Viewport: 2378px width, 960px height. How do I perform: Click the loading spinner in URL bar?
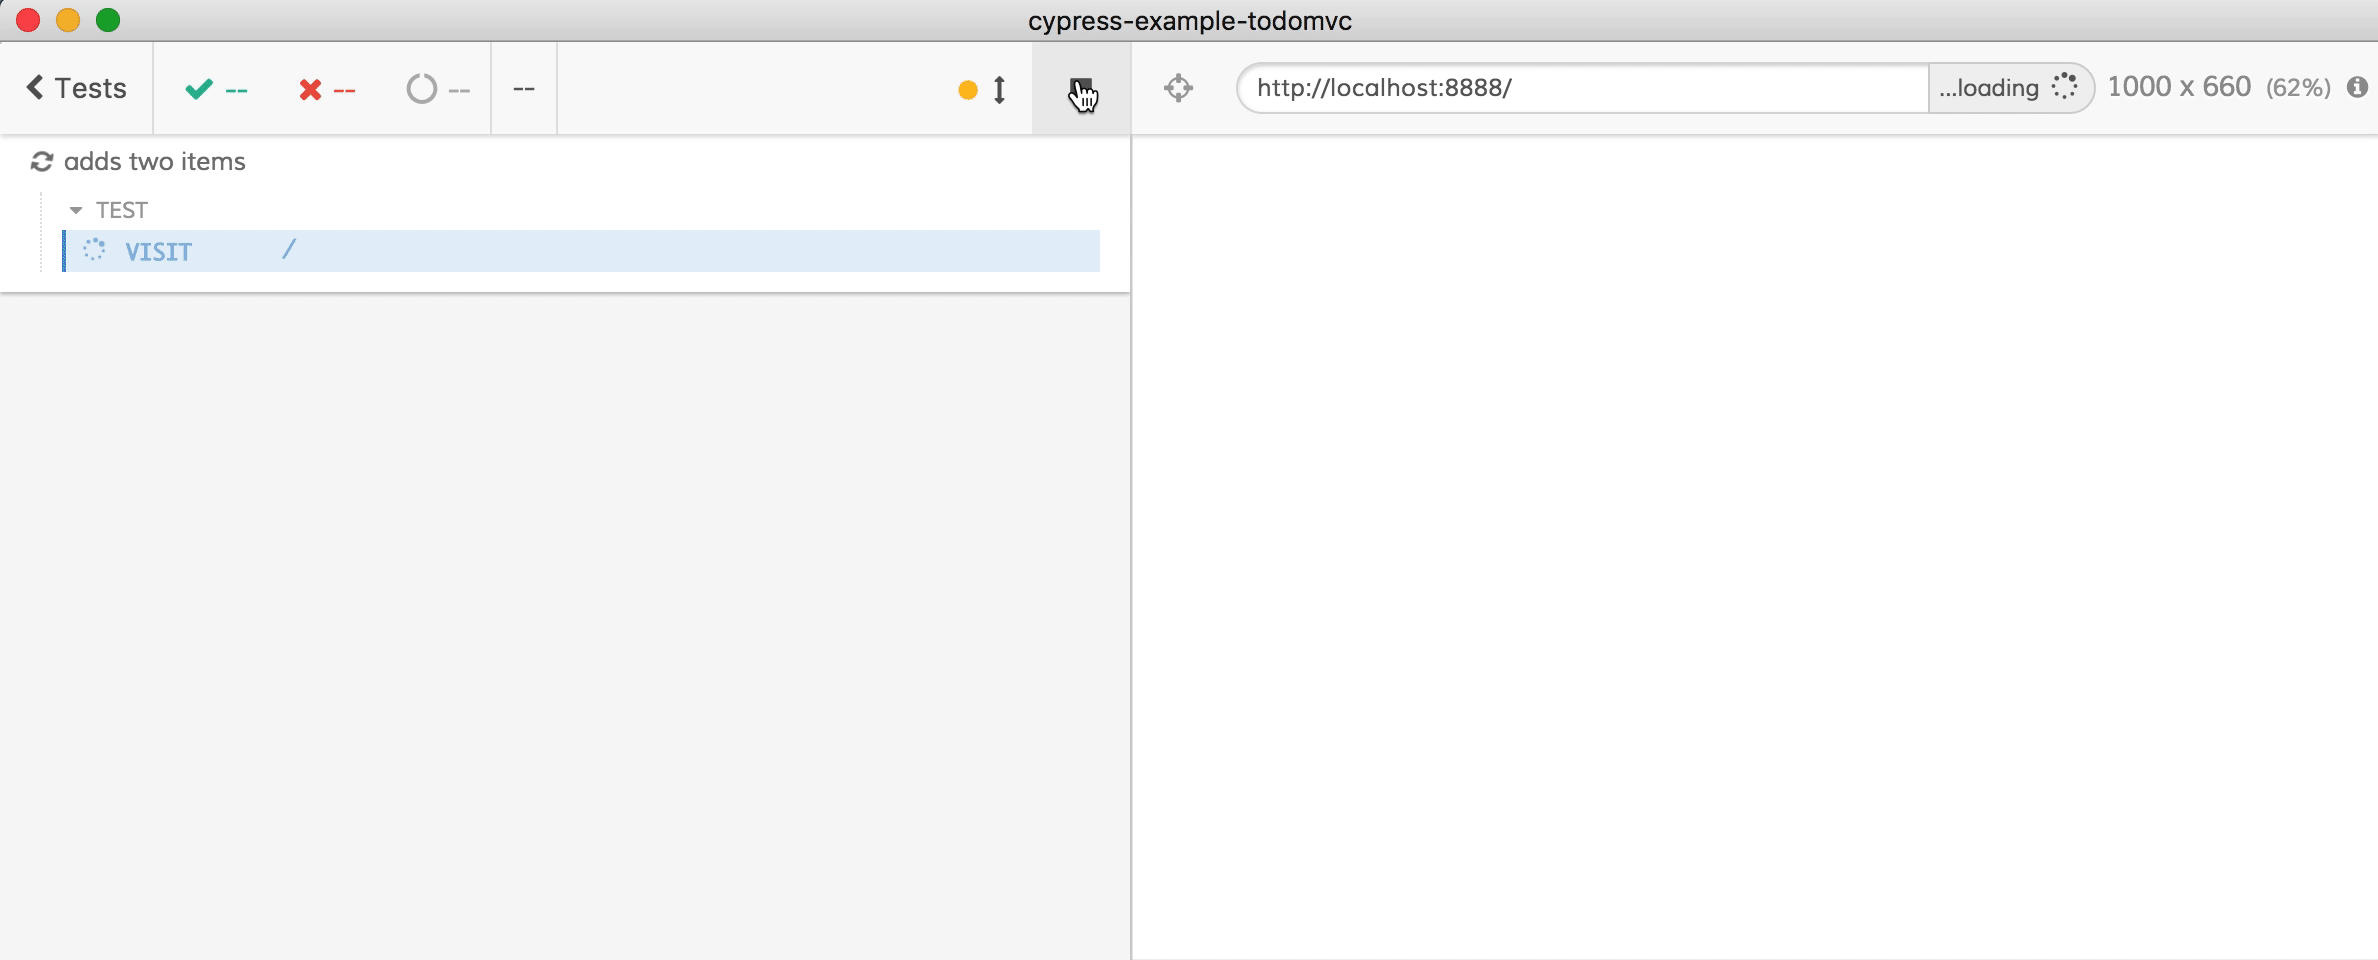click(2064, 87)
